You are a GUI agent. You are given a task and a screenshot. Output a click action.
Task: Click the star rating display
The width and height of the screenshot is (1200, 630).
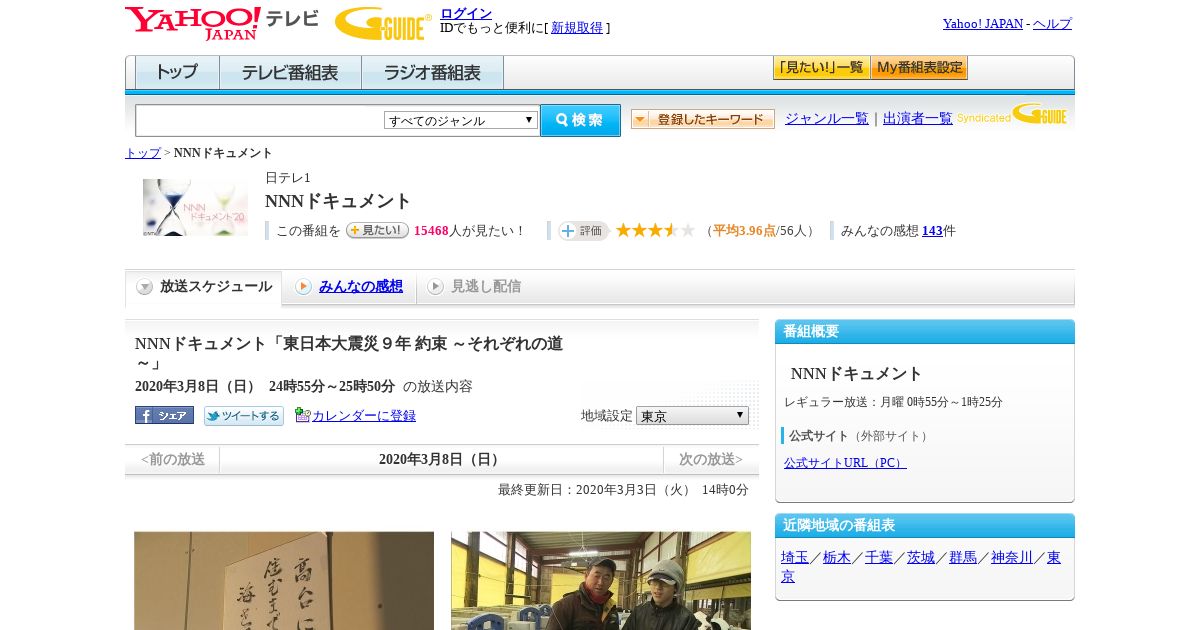(x=655, y=230)
